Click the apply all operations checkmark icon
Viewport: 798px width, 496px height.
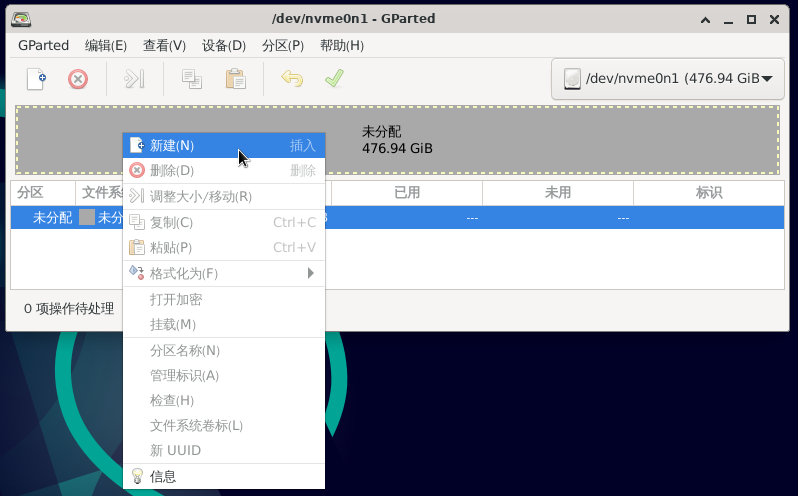(x=334, y=79)
